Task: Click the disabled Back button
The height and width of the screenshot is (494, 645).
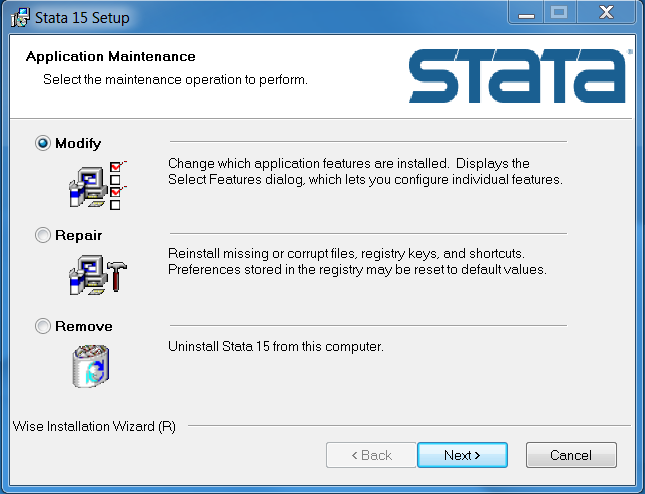Action: click(371, 455)
